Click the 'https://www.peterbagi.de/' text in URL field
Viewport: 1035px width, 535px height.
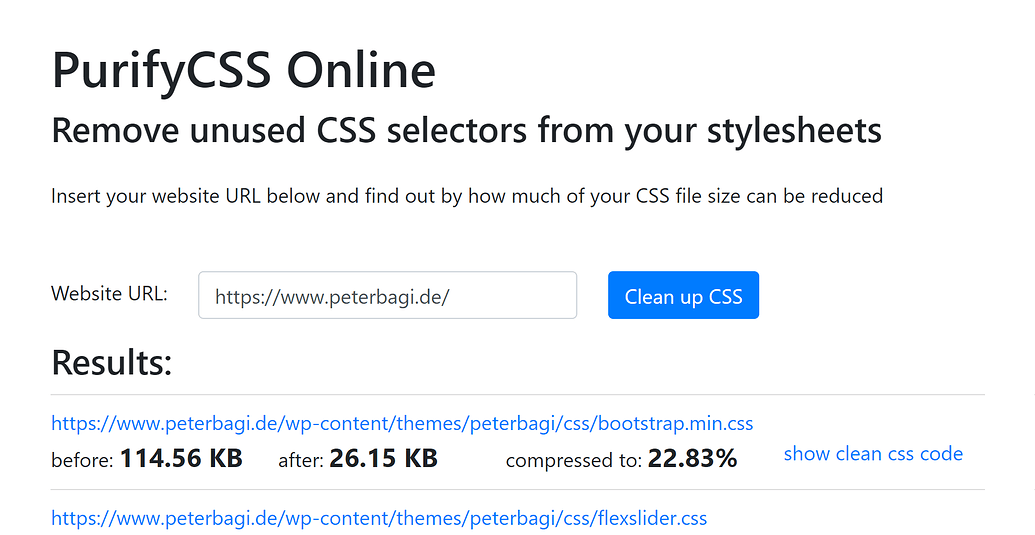(x=332, y=297)
